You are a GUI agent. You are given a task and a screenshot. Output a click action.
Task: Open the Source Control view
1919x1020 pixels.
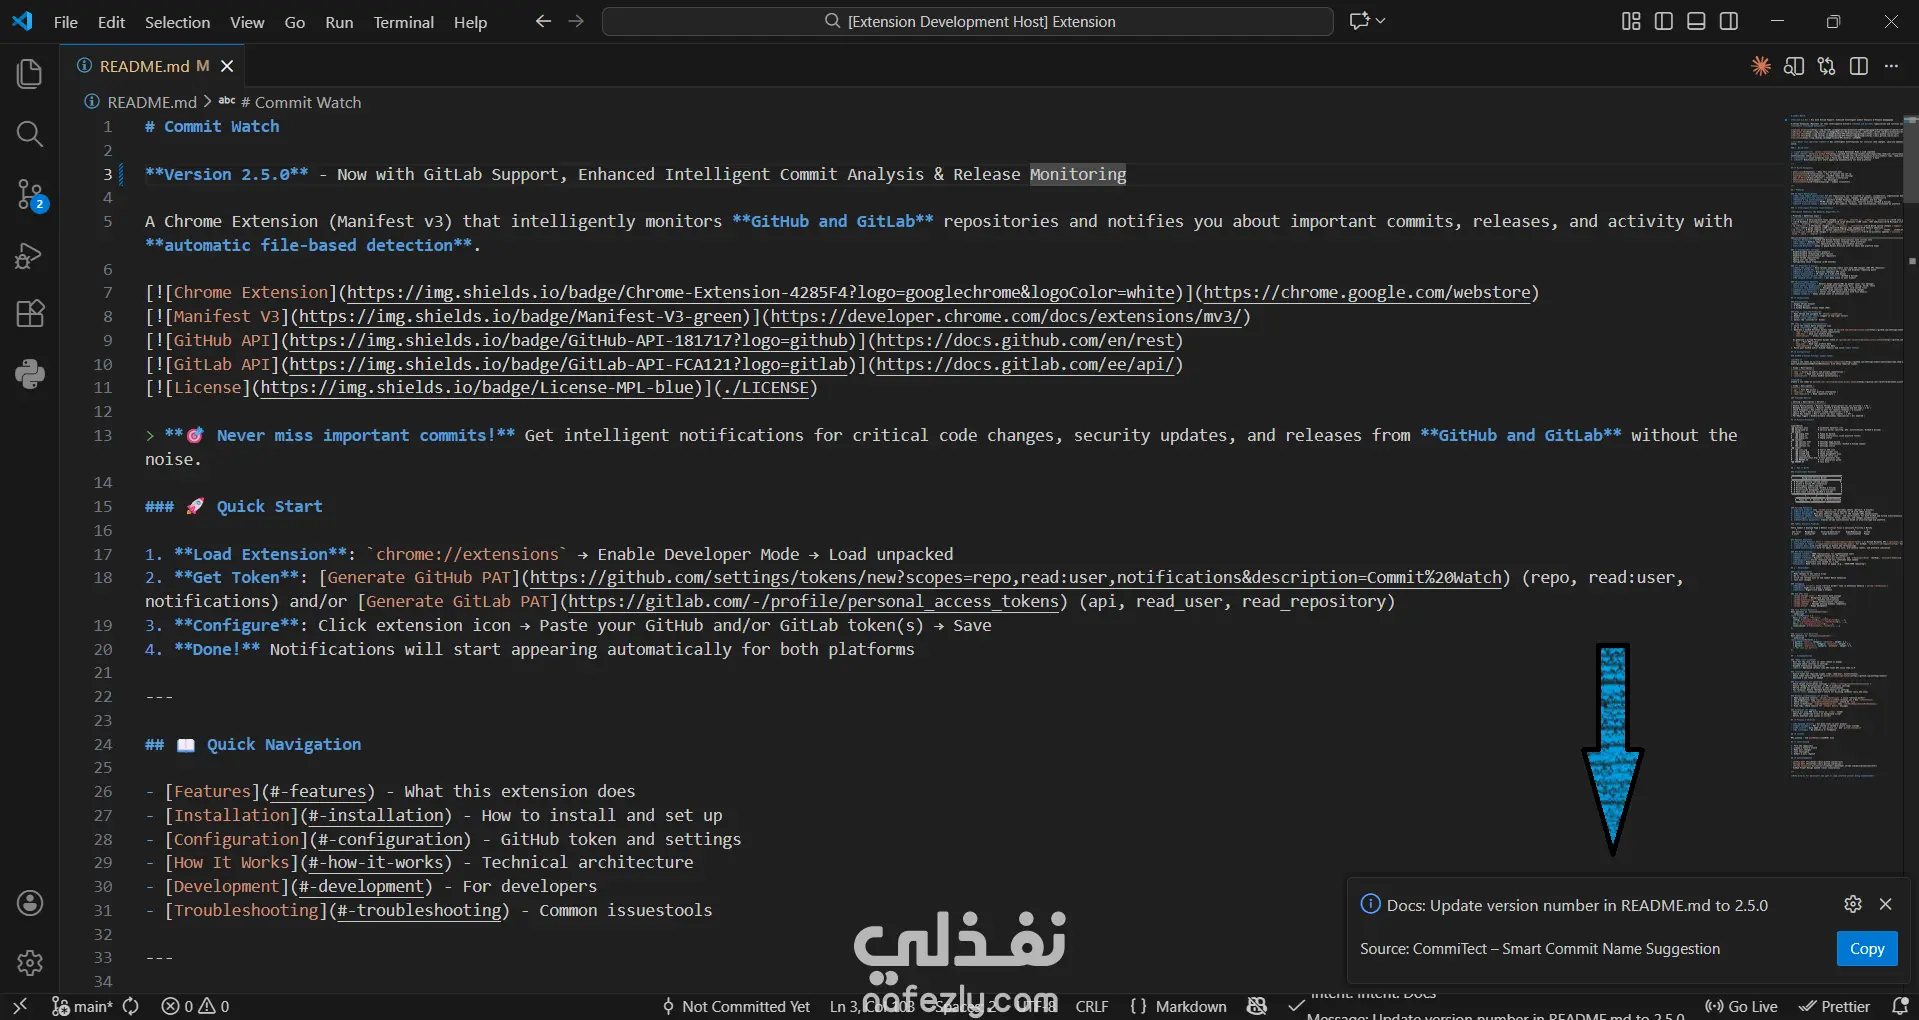tap(30, 195)
